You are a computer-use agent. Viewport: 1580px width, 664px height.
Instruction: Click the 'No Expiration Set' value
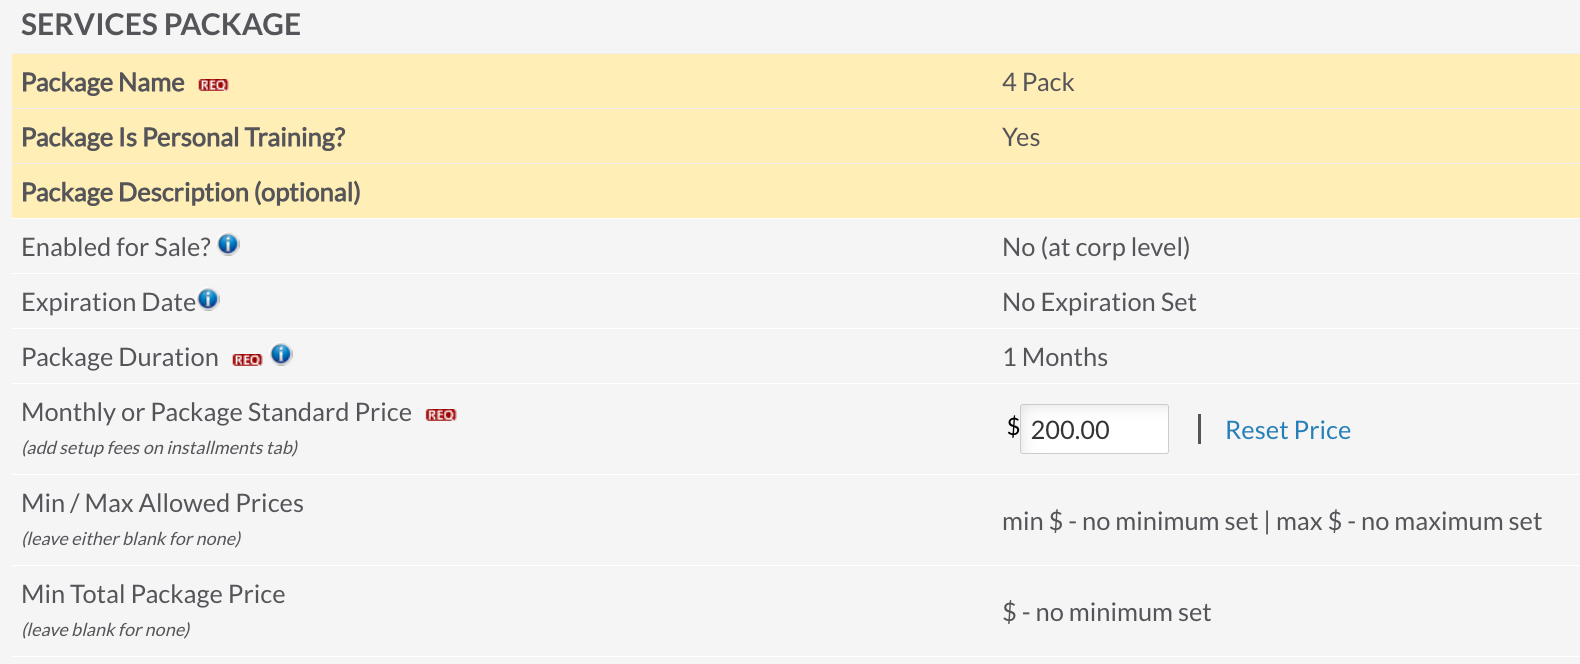coord(1099,302)
